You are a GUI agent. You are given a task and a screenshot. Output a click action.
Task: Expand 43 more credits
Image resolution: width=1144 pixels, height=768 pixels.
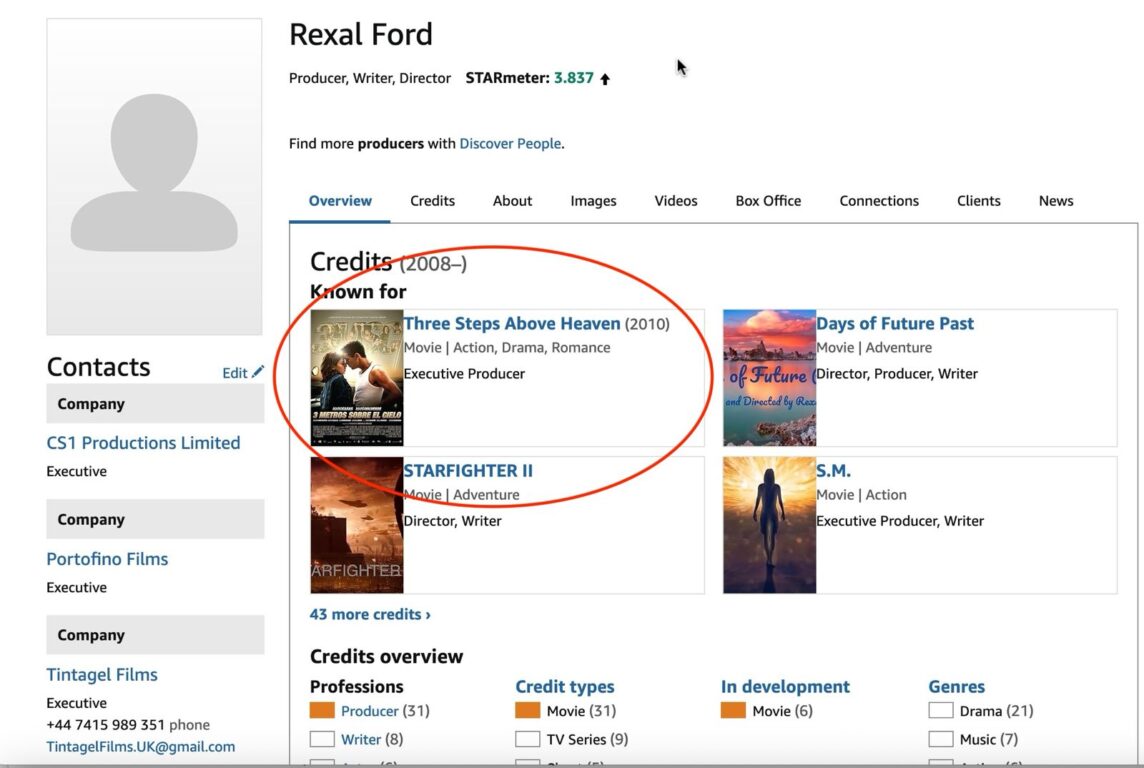coord(370,614)
